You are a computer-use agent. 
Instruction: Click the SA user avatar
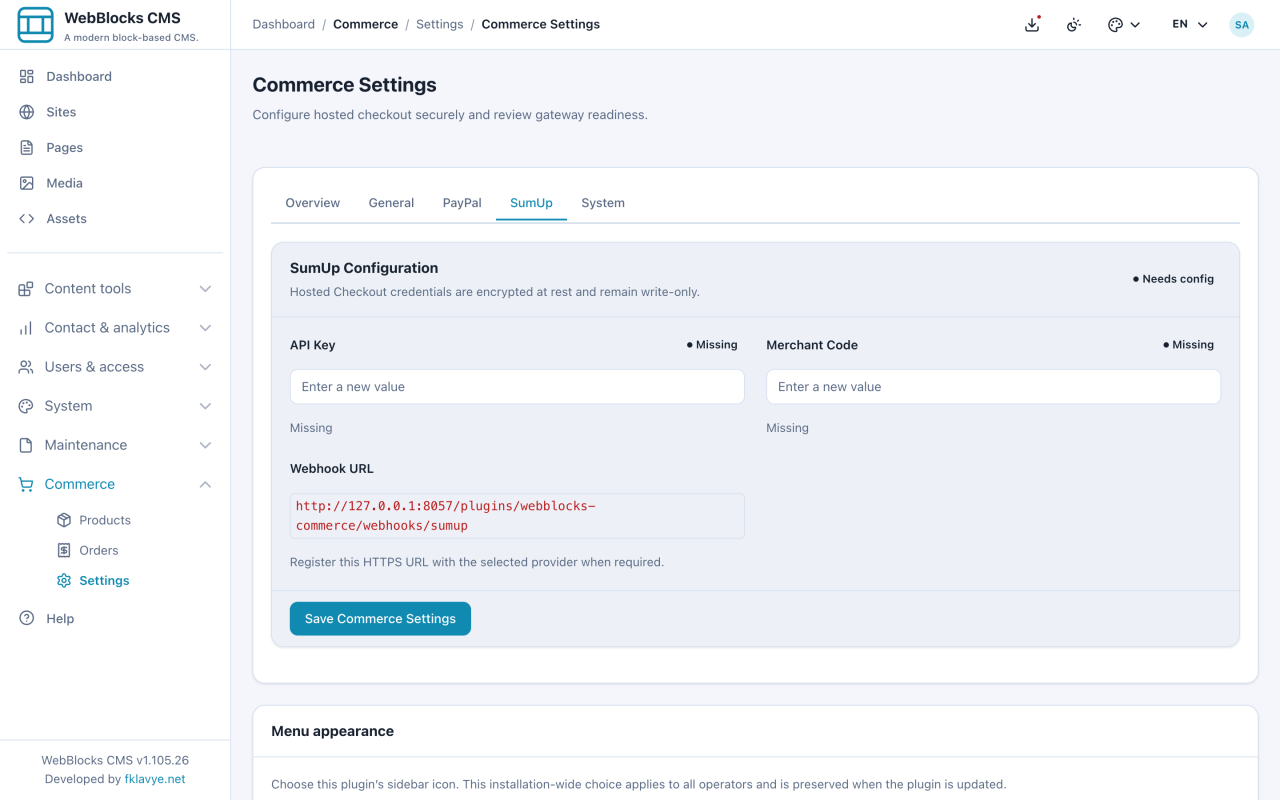click(x=1241, y=24)
